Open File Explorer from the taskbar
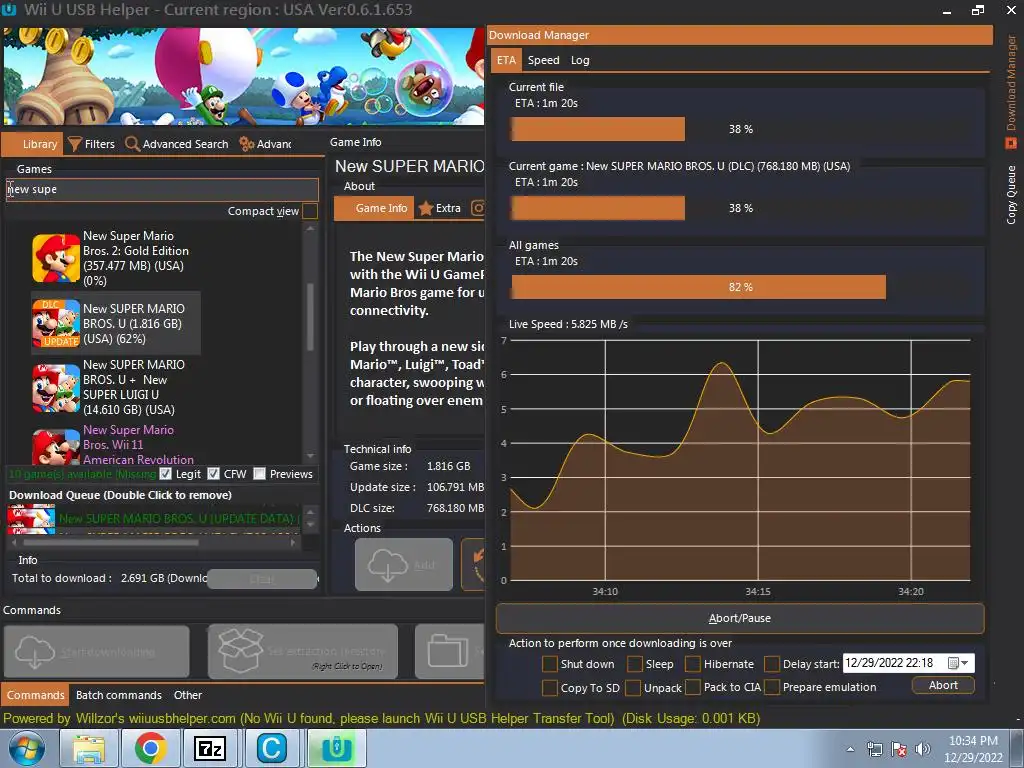This screenshot has height=768, width=1024. pos(89,748)
